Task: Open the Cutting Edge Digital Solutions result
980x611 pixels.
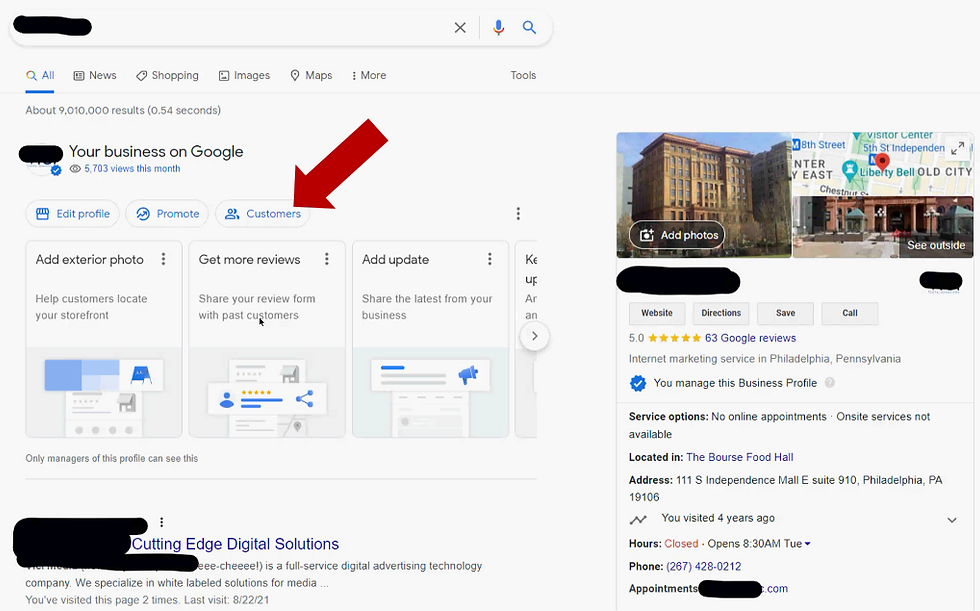Action: point(235,544)
